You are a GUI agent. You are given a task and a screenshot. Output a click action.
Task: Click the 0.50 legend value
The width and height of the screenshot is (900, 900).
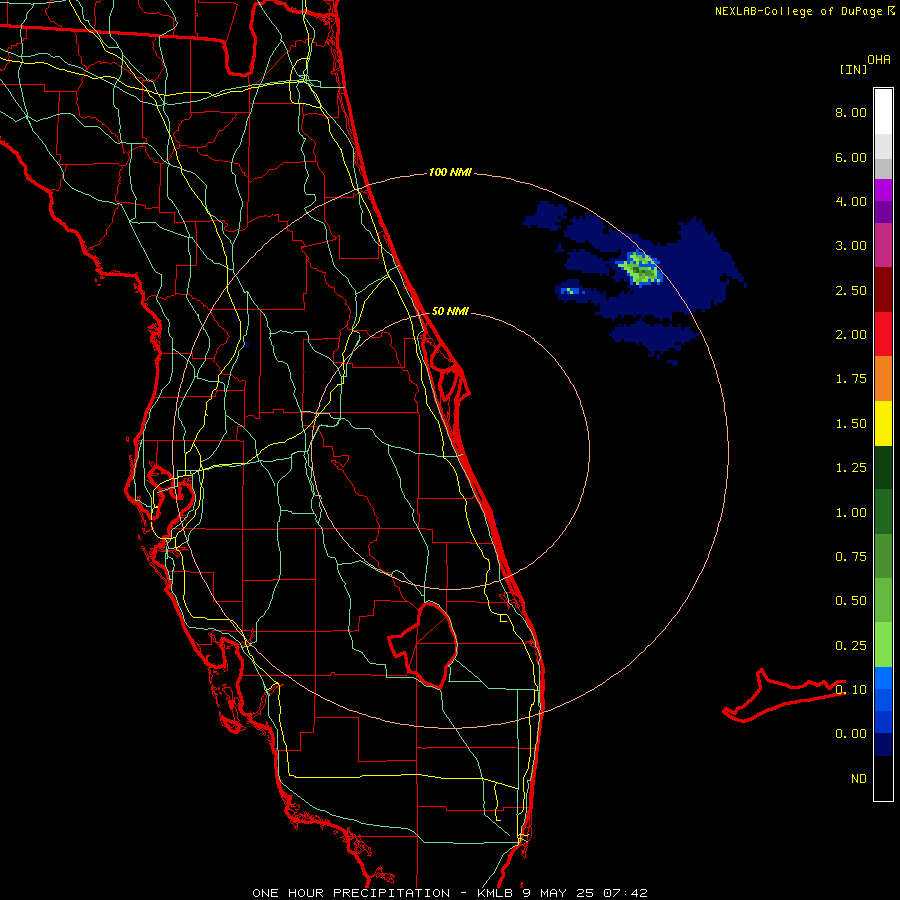click(851, 601)
